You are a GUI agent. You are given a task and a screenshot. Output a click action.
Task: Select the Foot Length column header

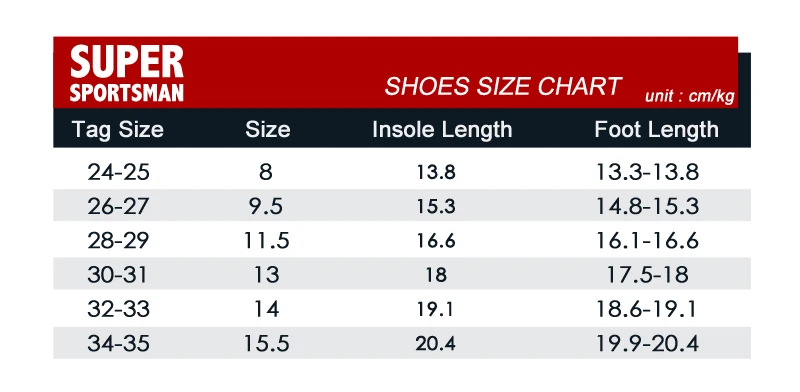pyautogui.click(x=656, y=129)
